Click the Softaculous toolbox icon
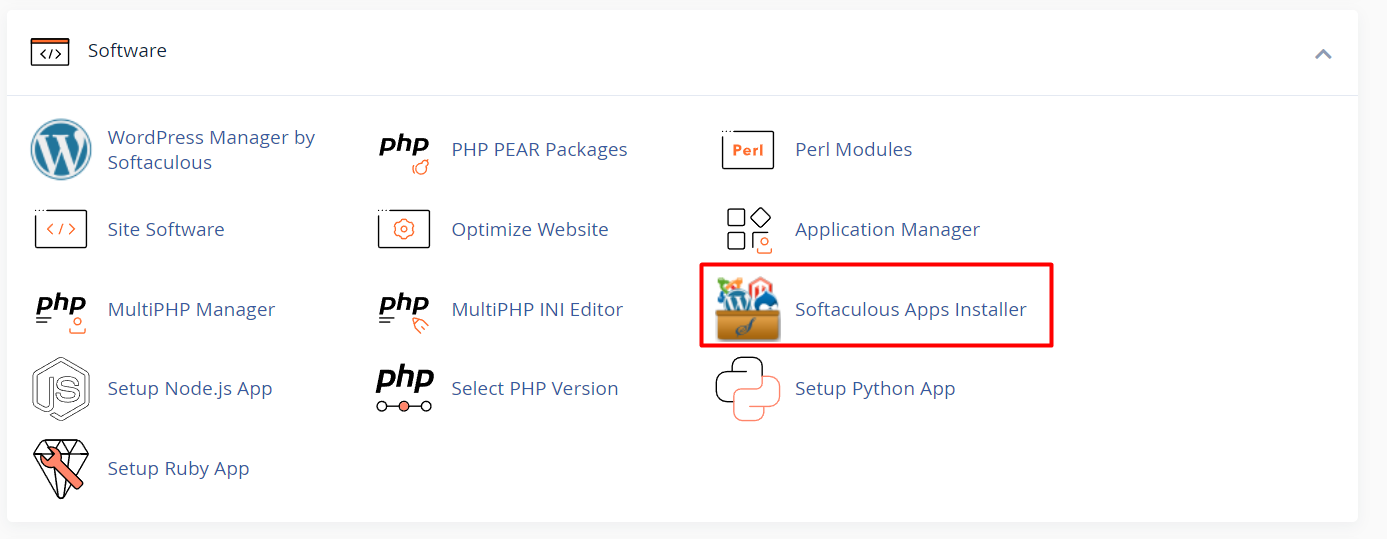 click(748, 309)
